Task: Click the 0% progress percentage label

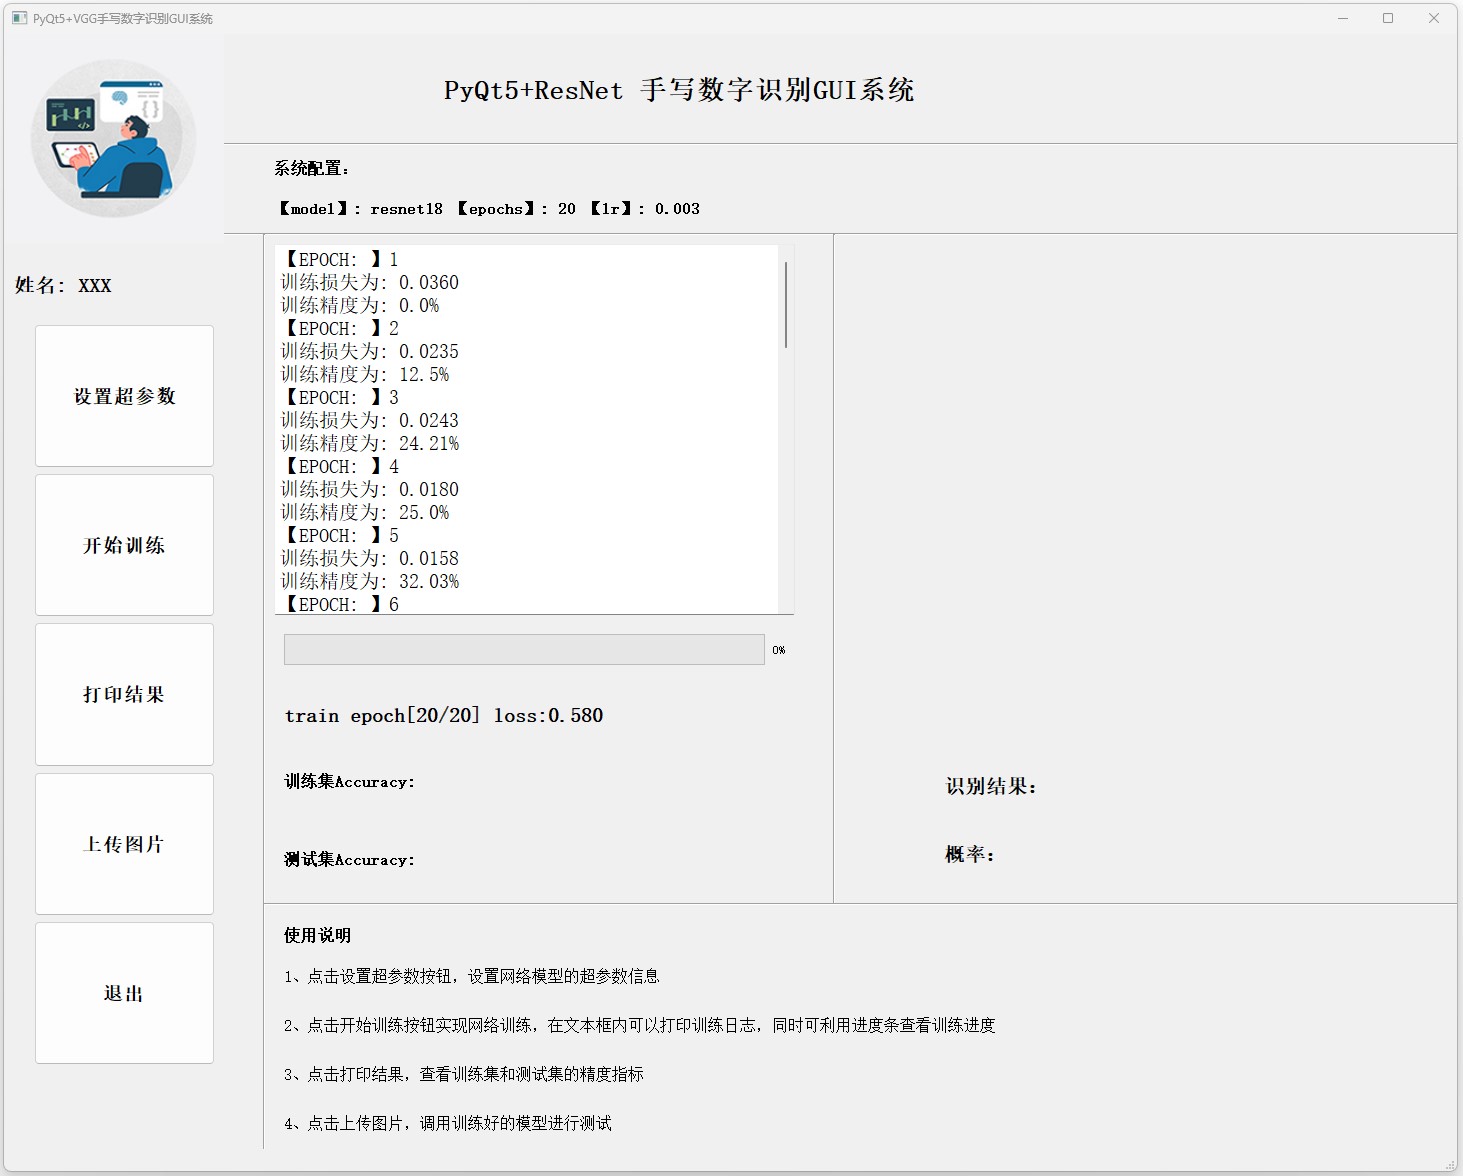Action: pyautogui.click(x=779, y=650)
